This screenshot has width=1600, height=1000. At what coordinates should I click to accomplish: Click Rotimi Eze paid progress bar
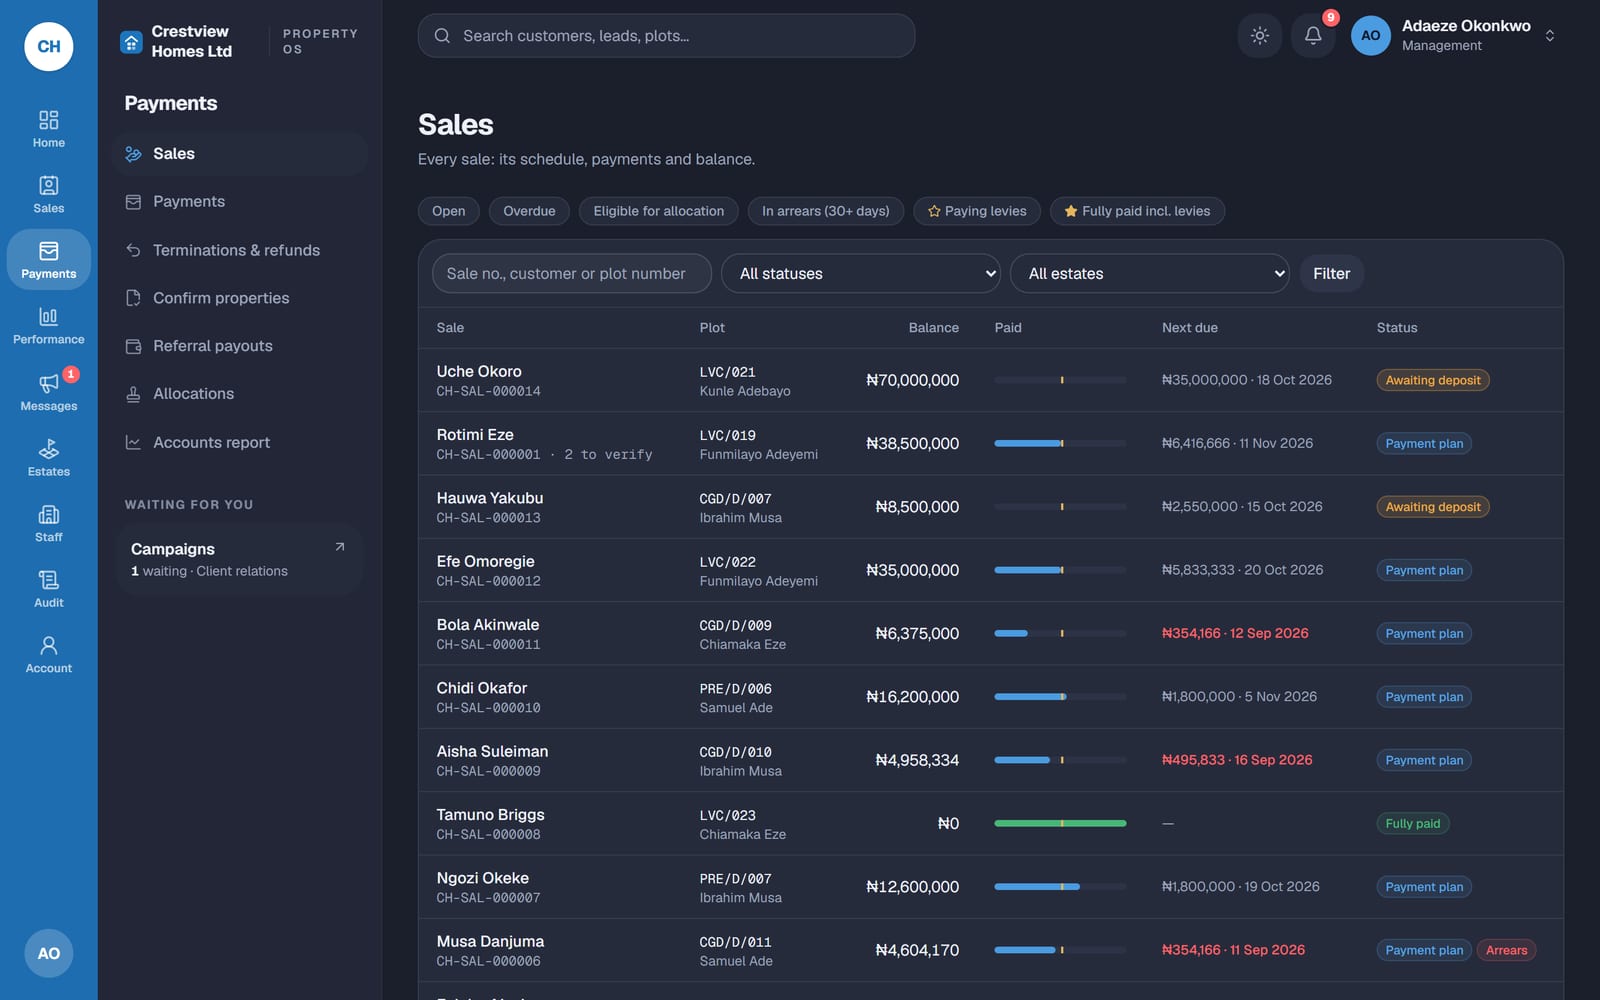point(1060,443)
